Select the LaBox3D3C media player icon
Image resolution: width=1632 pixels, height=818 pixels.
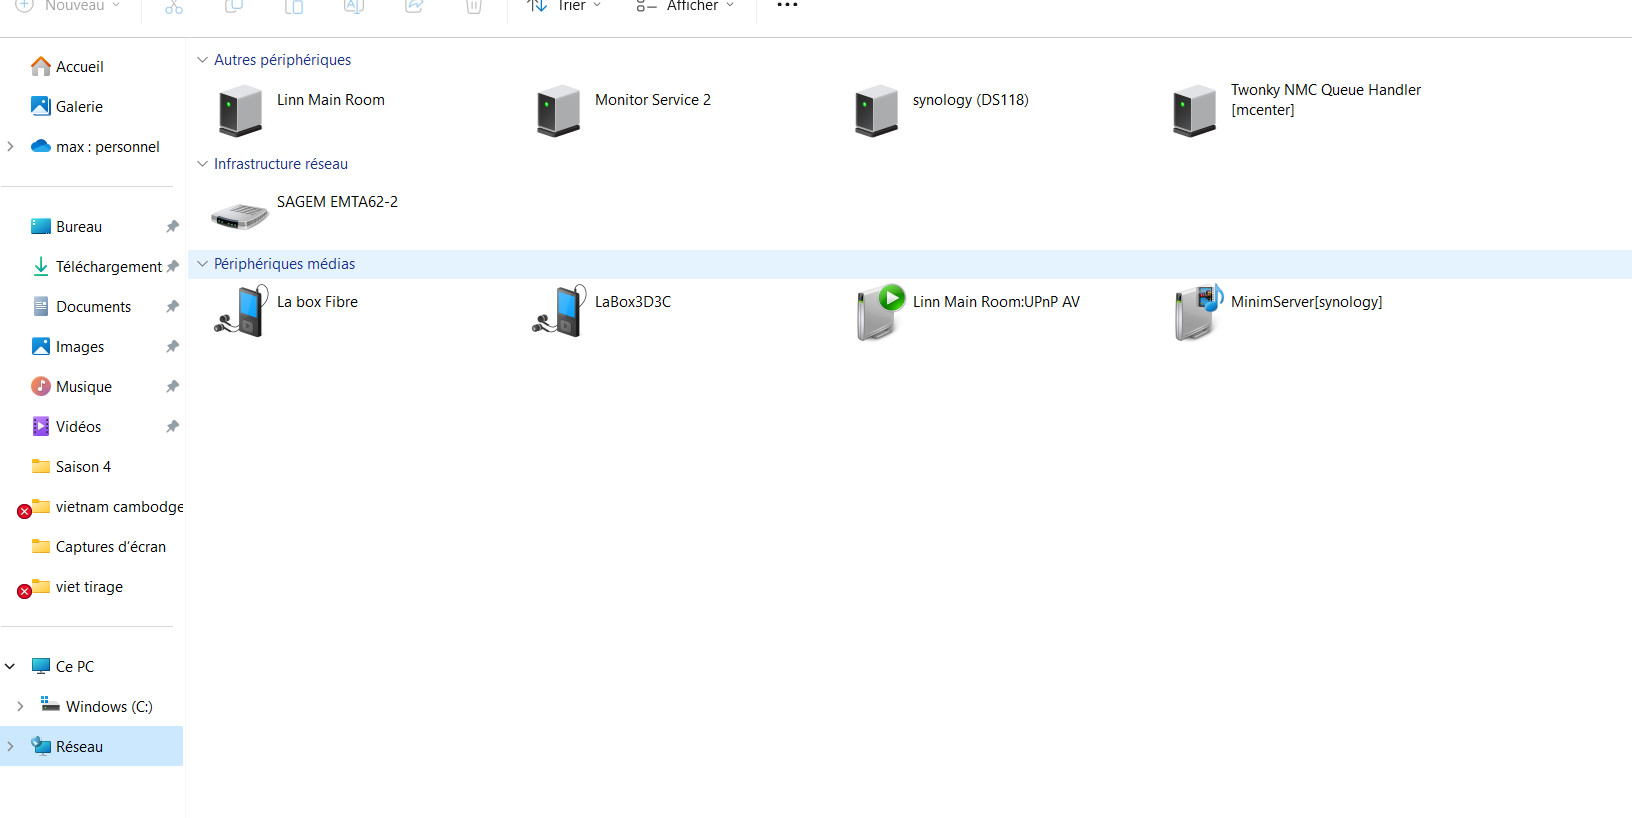click(x=558, y=311)
